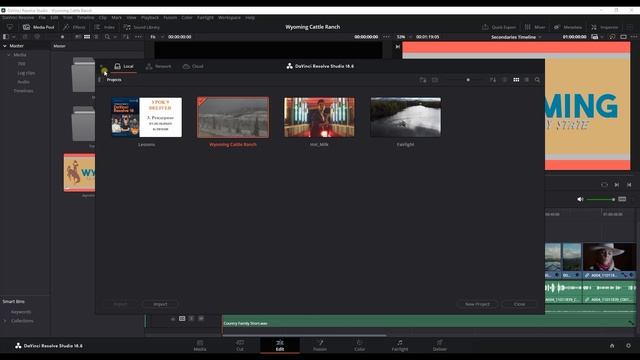Viewport: 640px width, 360px height.
Task: Switch to the Color page
Action: tap(360, 345)
